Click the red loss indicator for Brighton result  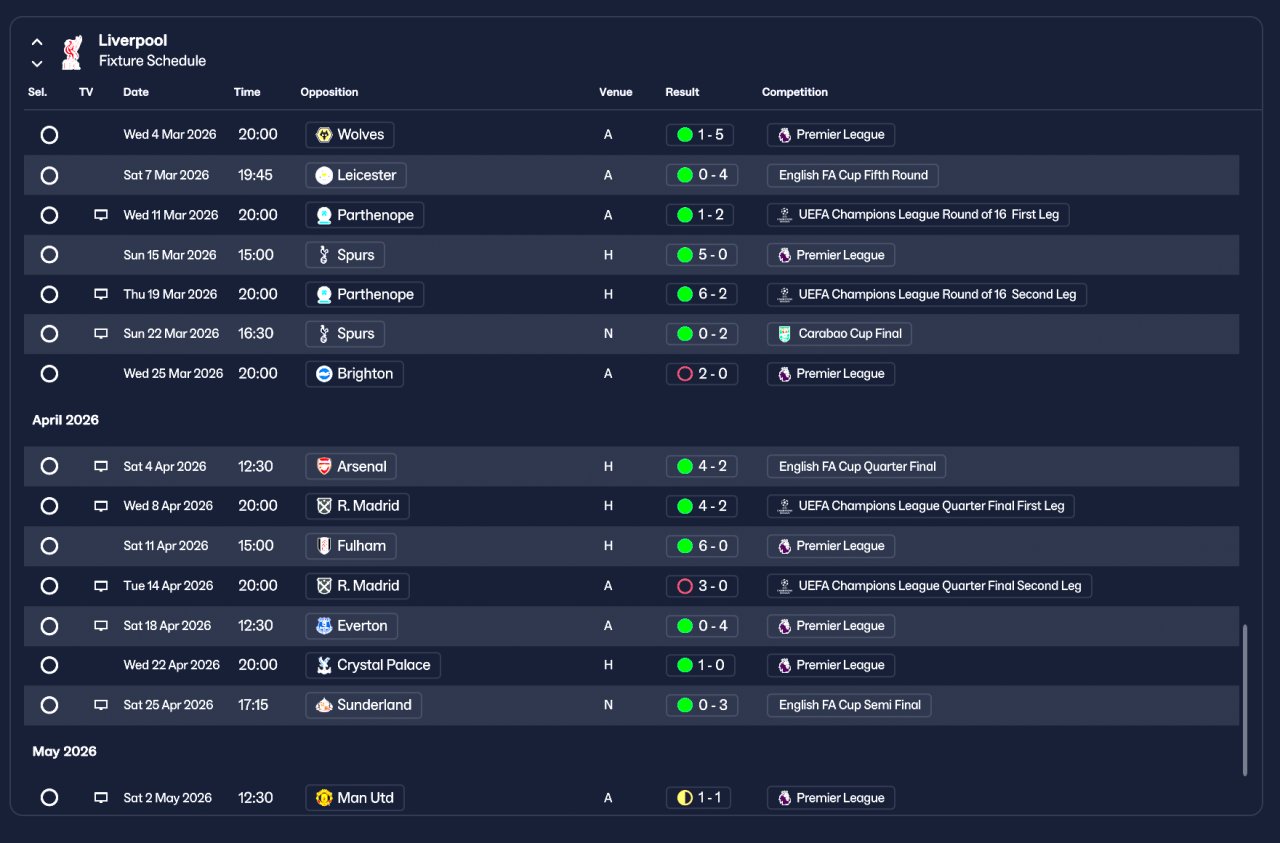(685, 374)
